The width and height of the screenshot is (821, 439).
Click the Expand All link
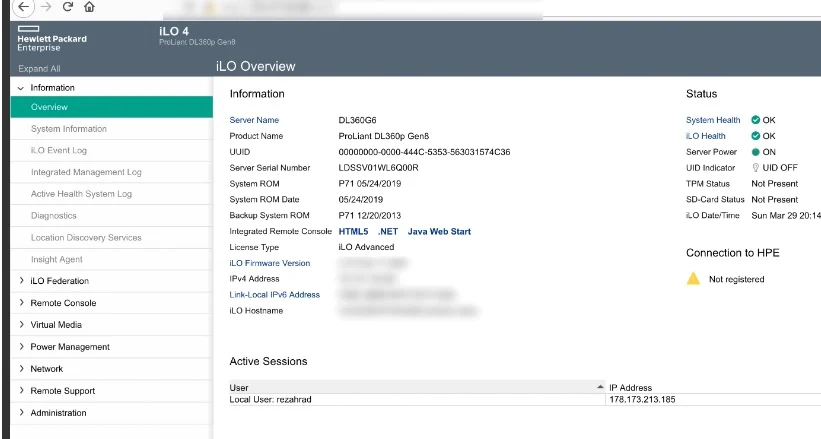point(39,69)
